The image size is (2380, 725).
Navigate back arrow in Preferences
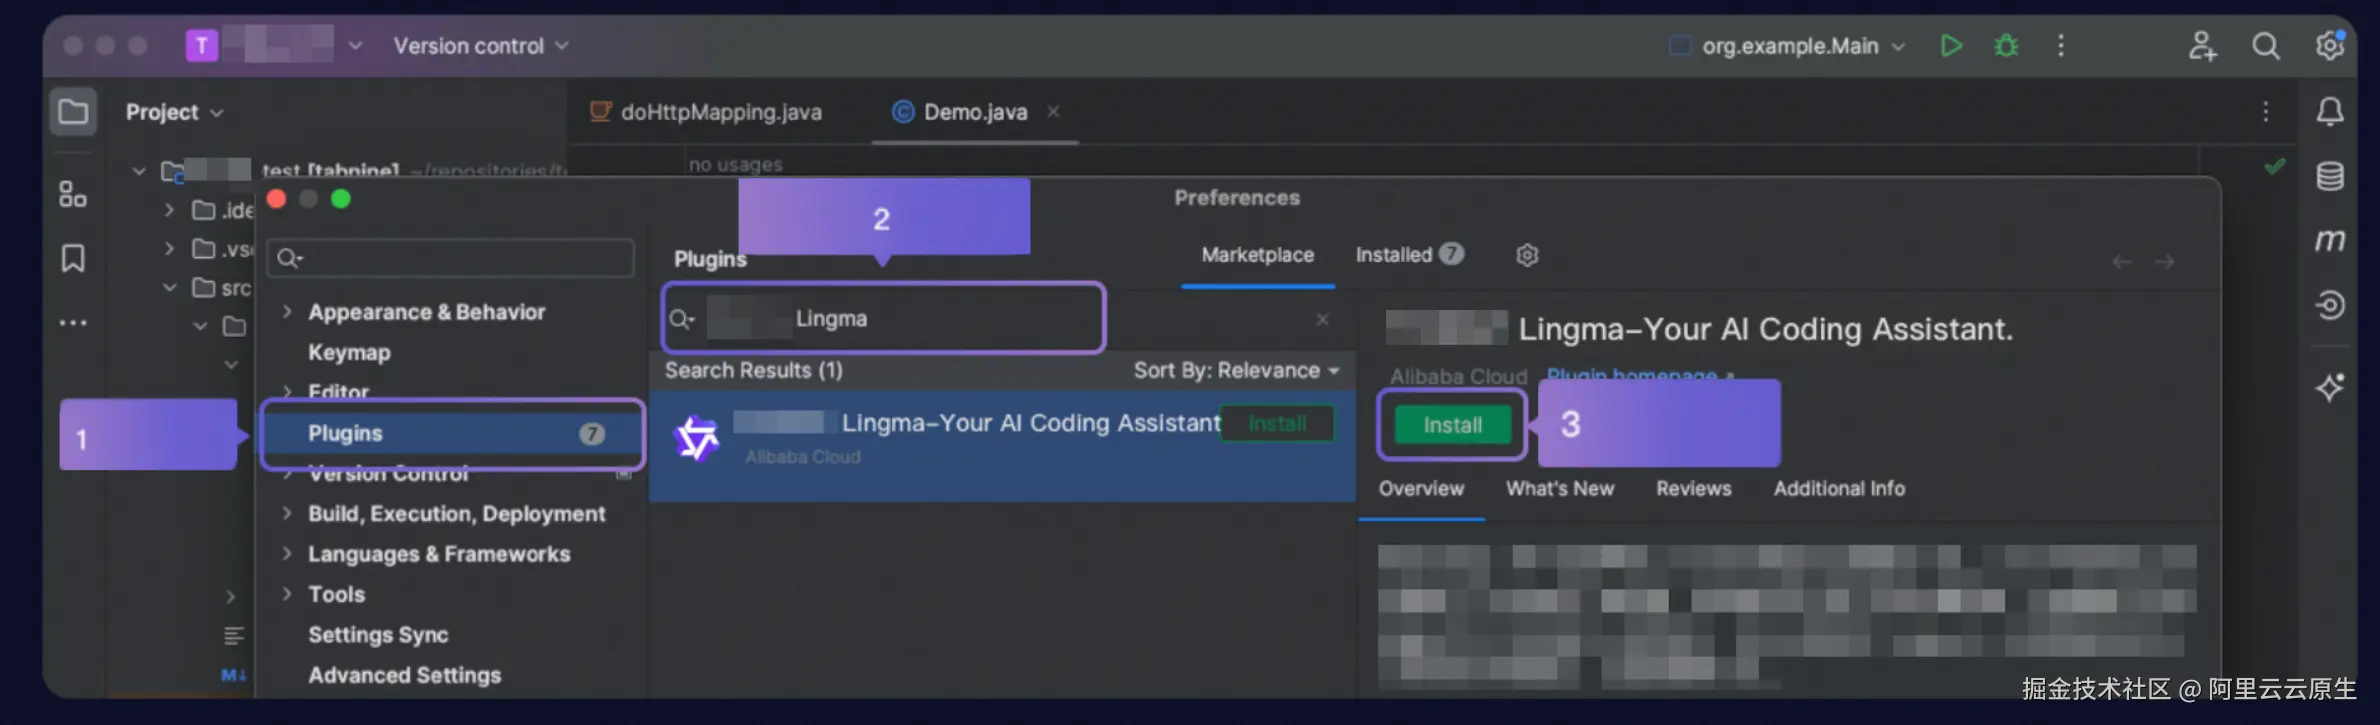pyautogui.click(x=2122, y=262)
